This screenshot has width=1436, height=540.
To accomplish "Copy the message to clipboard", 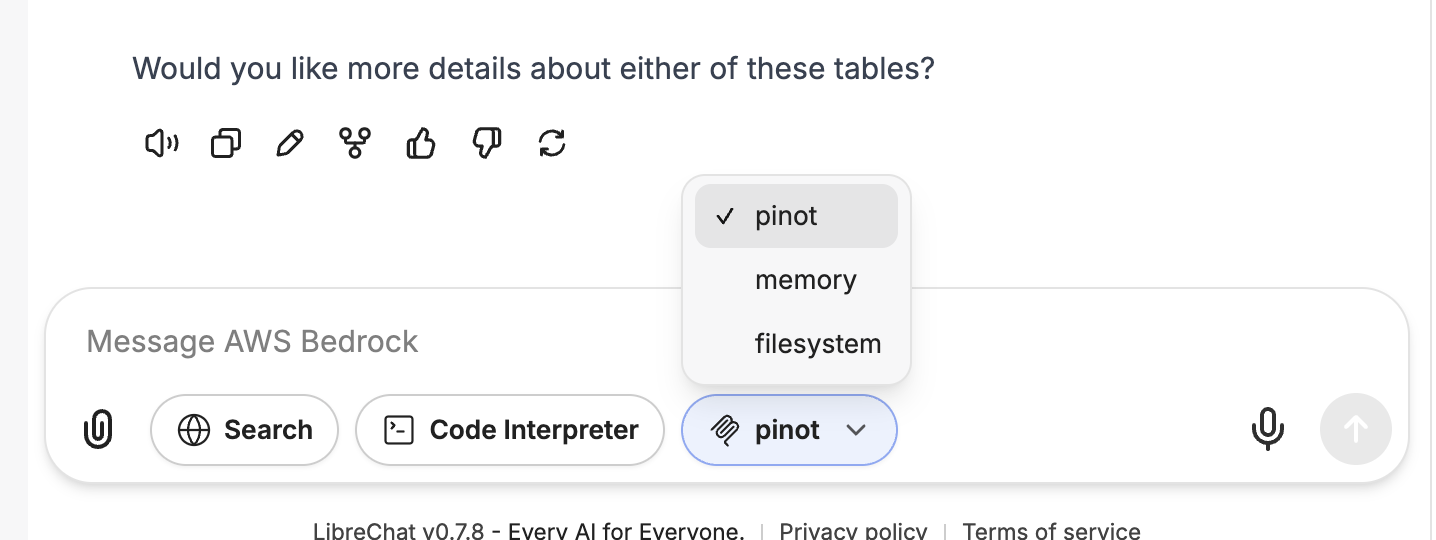I will pos(226,144).
